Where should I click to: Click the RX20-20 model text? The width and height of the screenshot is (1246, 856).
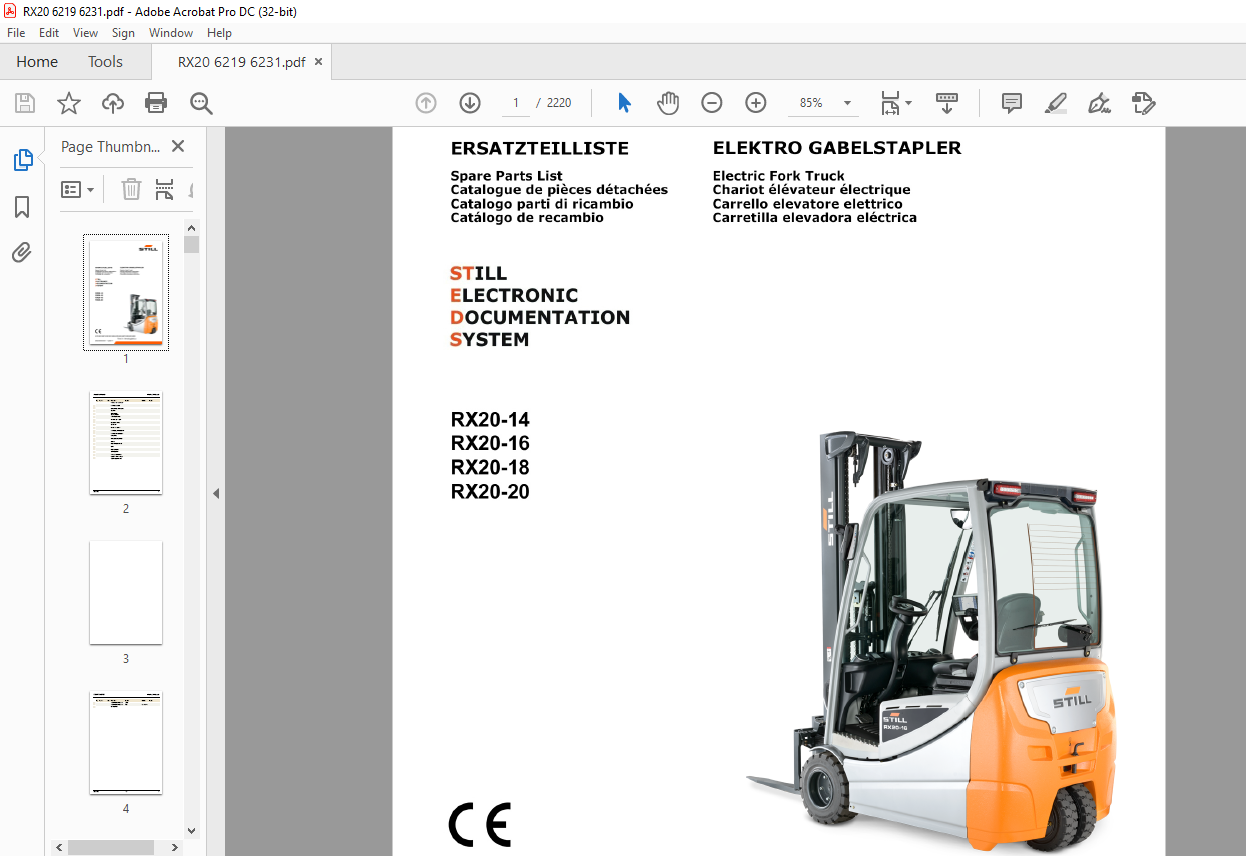(x=490, y=492)
